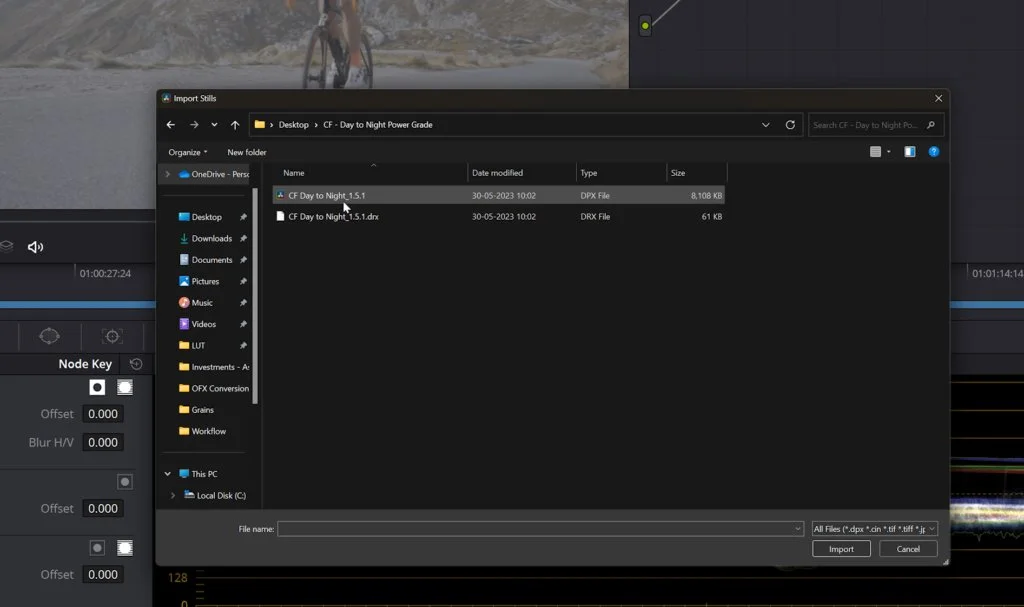This screenshot has height=607, width=1024.
Task: Click the Import button
Action: pos(841,549)
